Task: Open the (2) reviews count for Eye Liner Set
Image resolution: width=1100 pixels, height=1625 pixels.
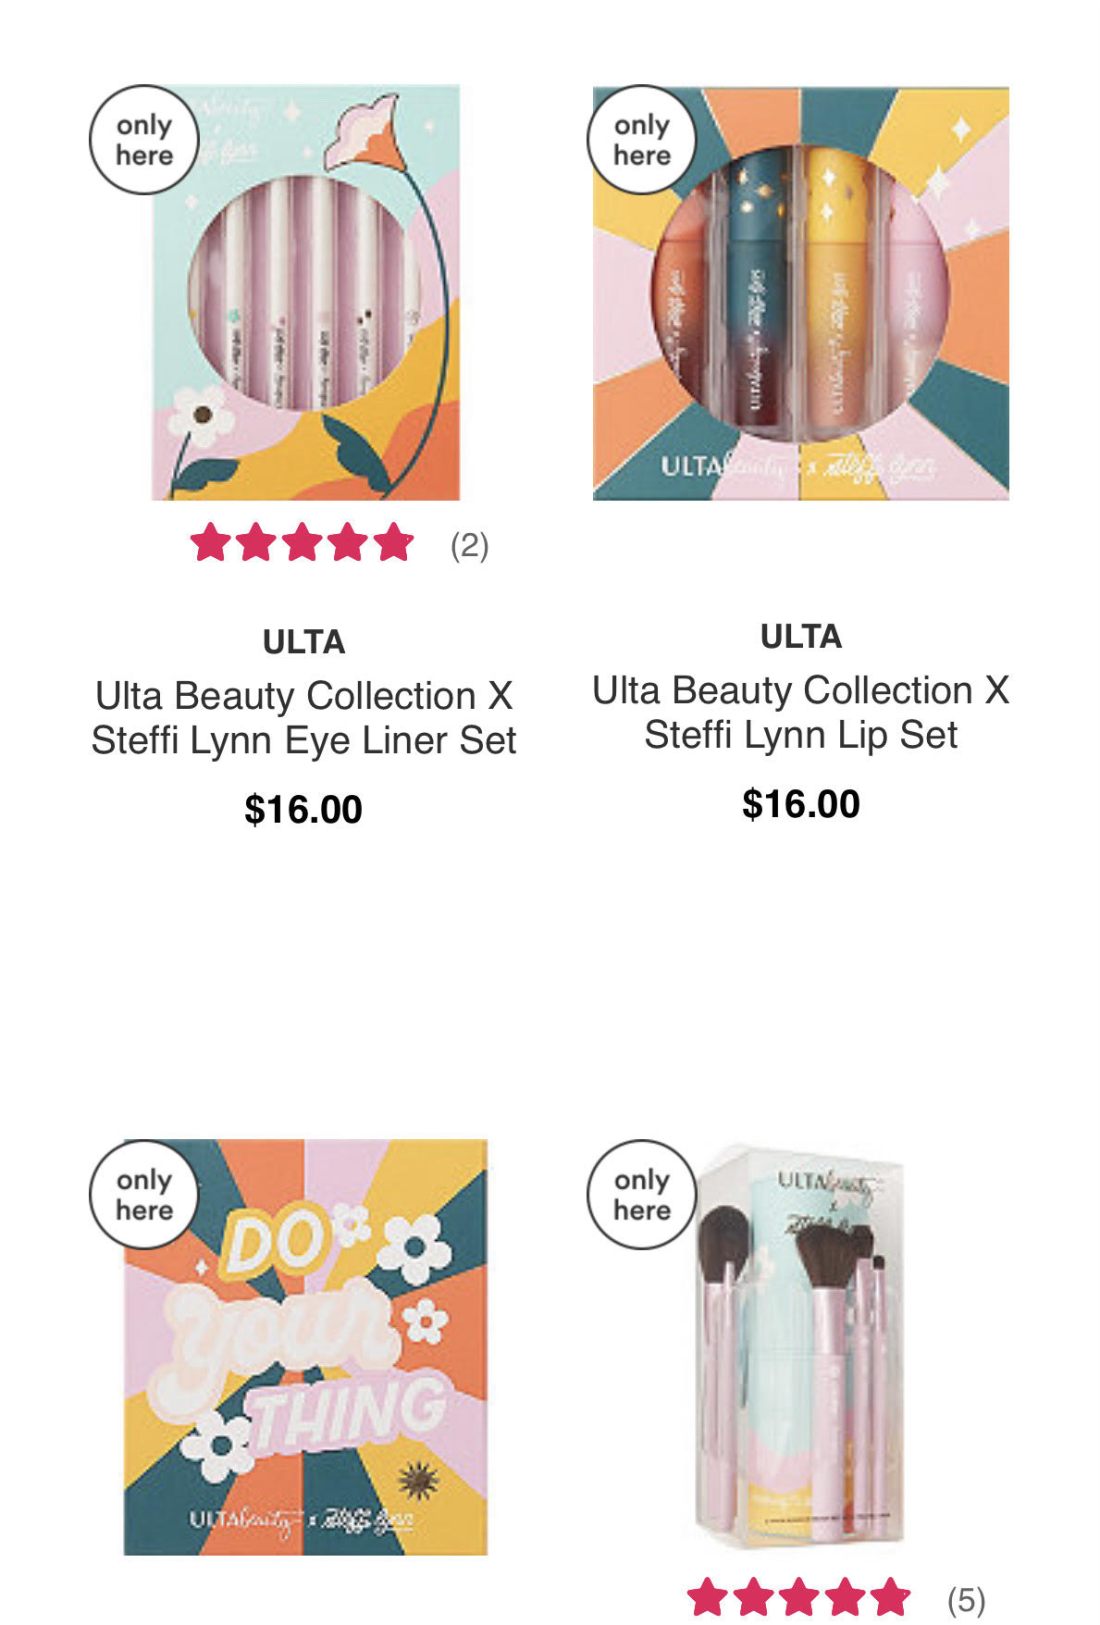Action: [x=469, y=545]
